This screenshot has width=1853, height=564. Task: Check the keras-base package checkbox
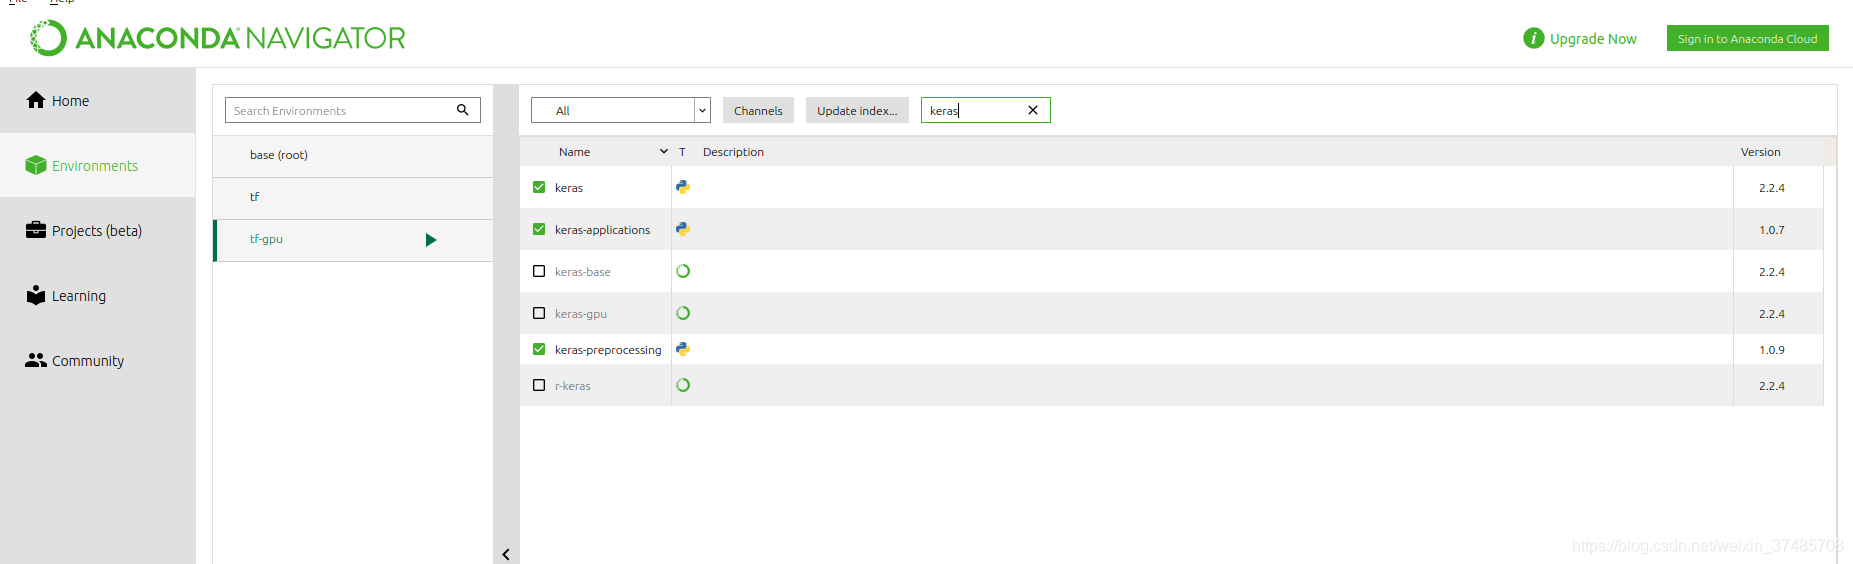pos(539,271)
